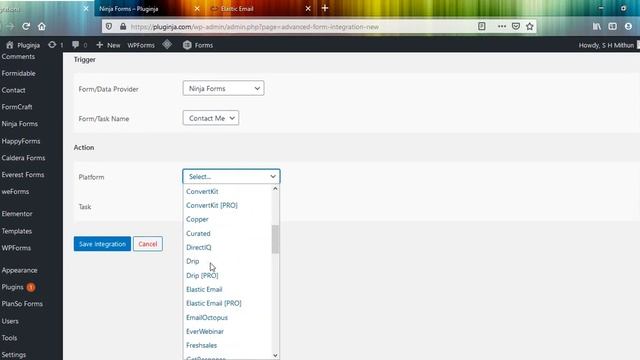Viewport: 640px width, 360px height.
Task: Click the Cancel button
Action: (148, 244)
